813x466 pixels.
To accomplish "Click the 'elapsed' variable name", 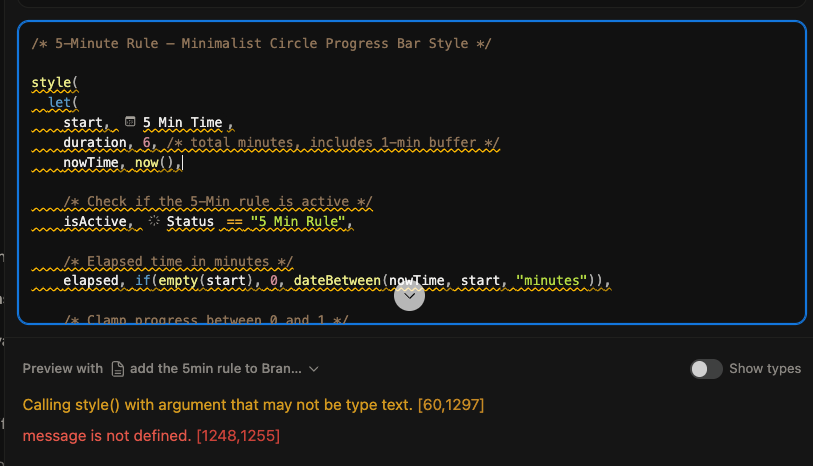I will click(x=91, y=280).
